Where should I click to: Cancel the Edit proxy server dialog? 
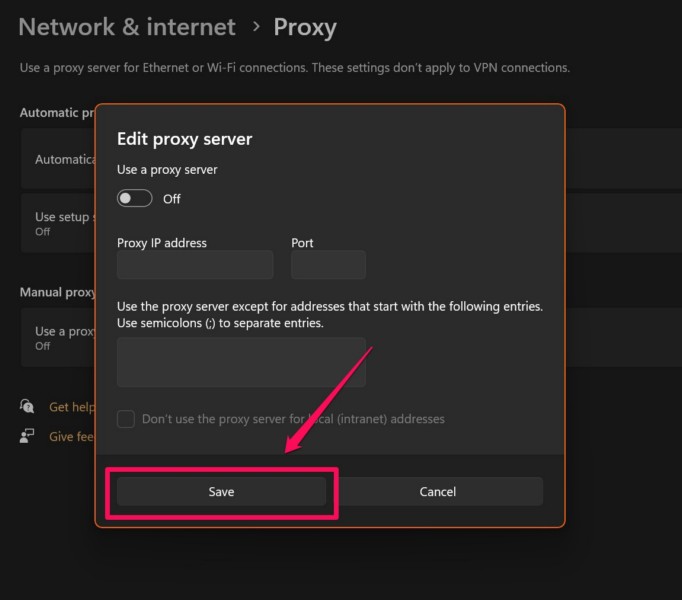click(x=437, y=491)
